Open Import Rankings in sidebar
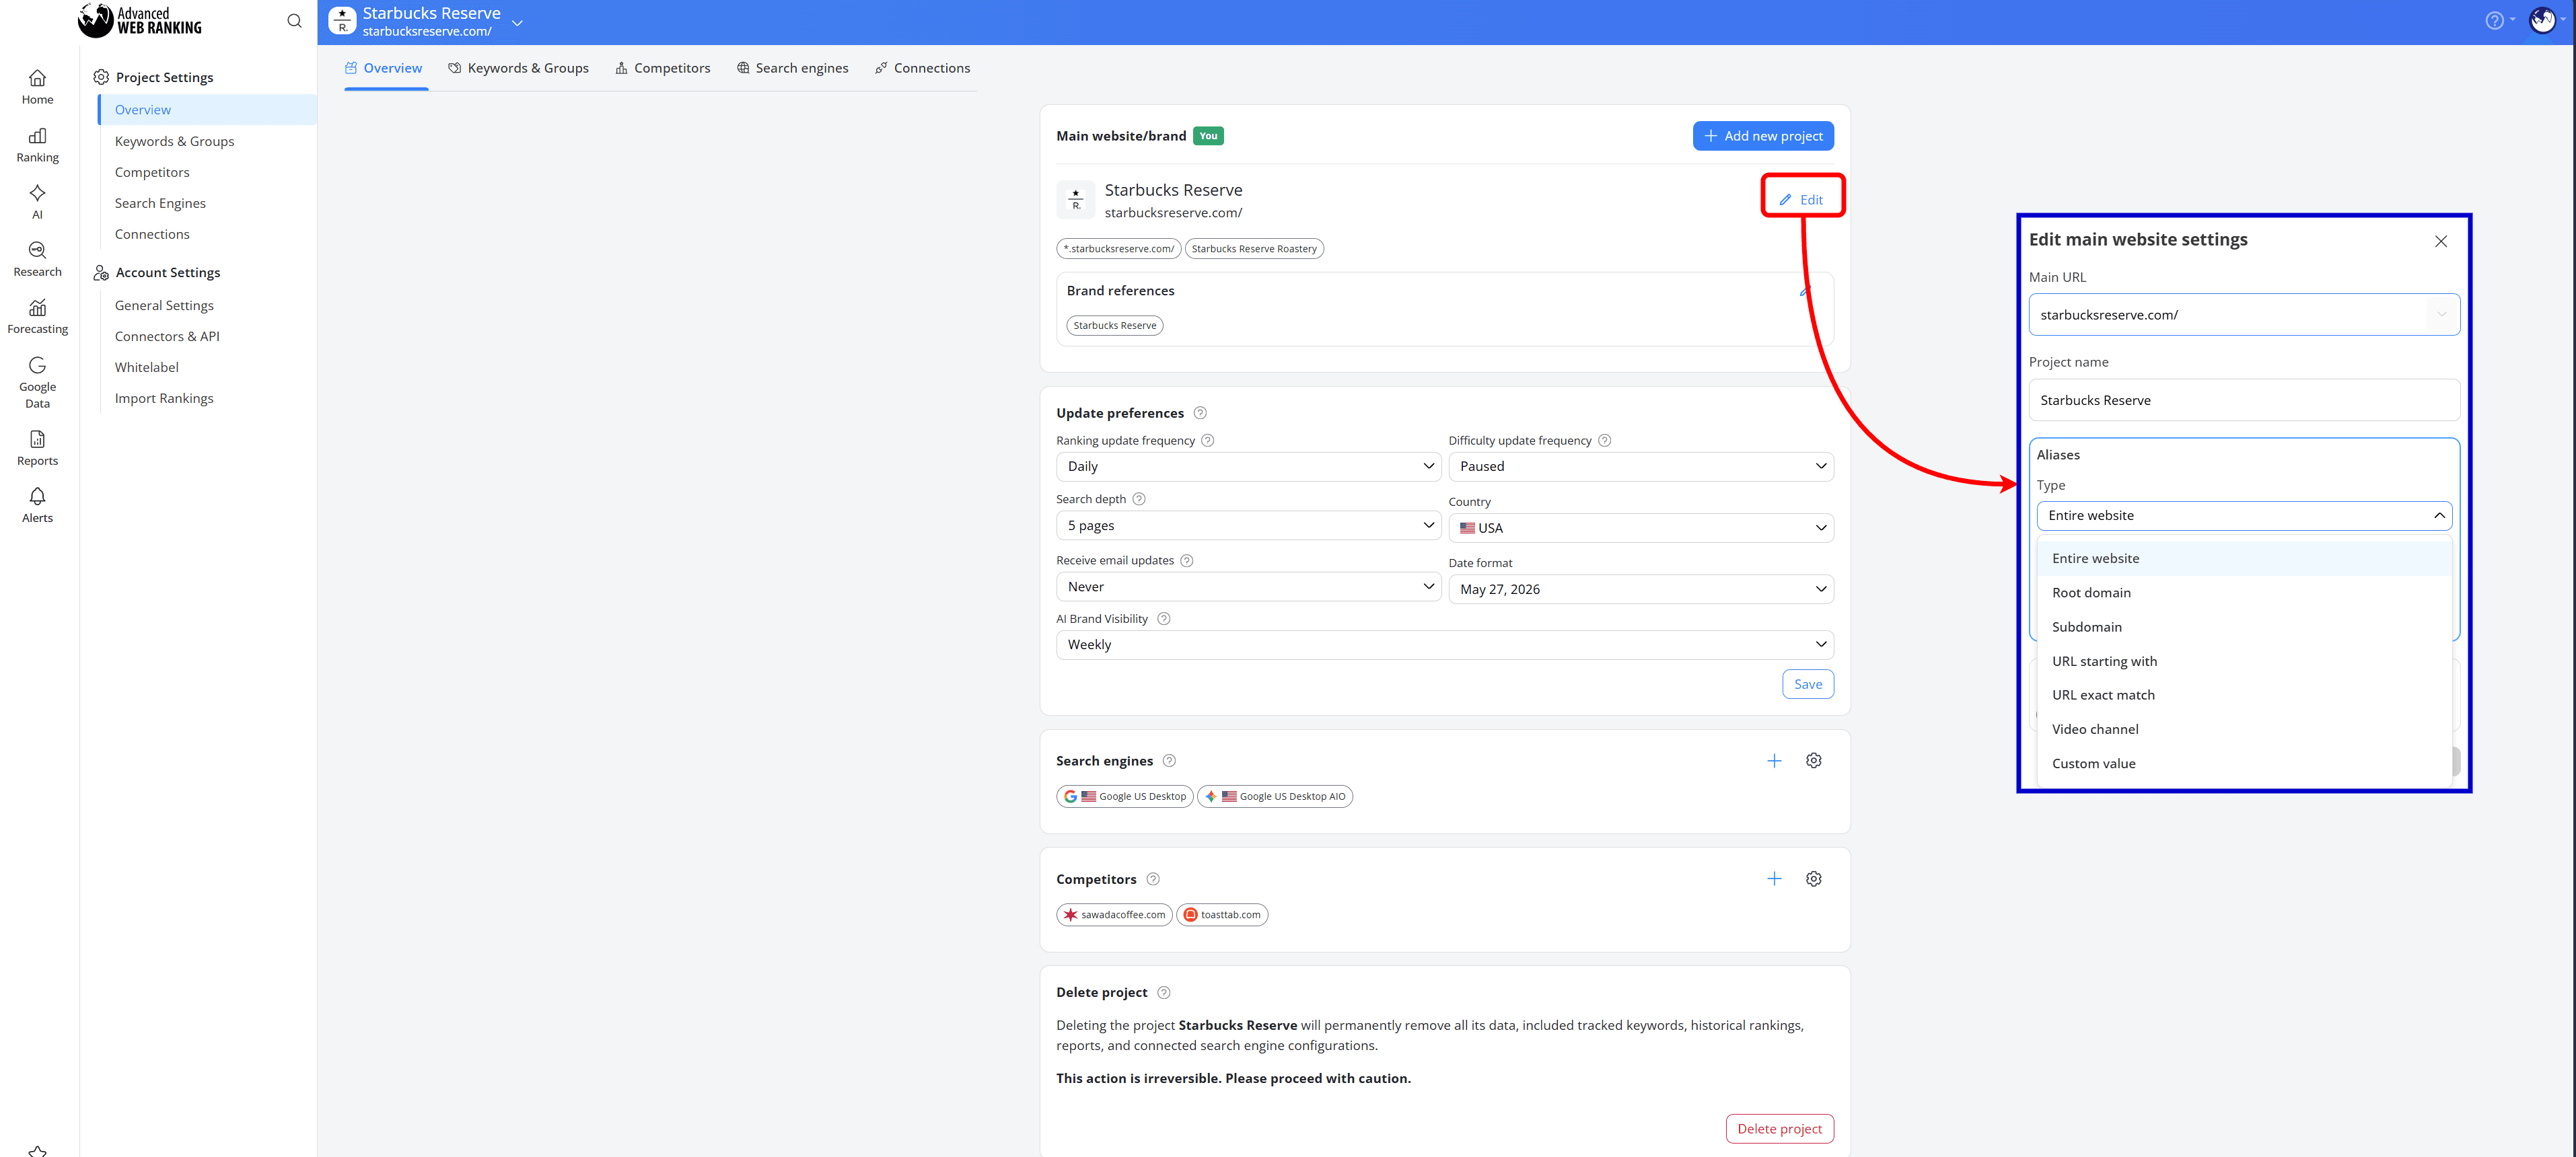2576x1157 pixels. click(x=164, y=399)
